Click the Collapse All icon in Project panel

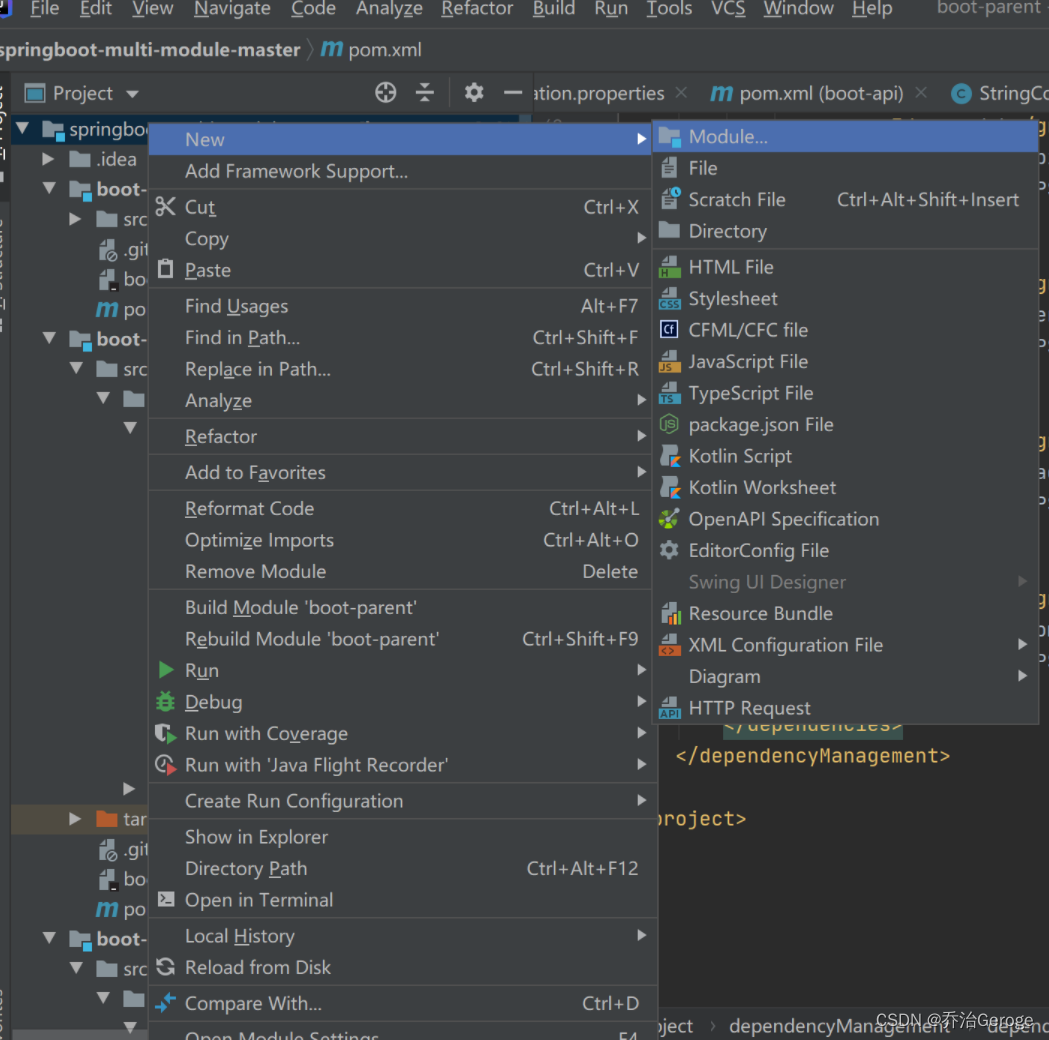(425, 92)
